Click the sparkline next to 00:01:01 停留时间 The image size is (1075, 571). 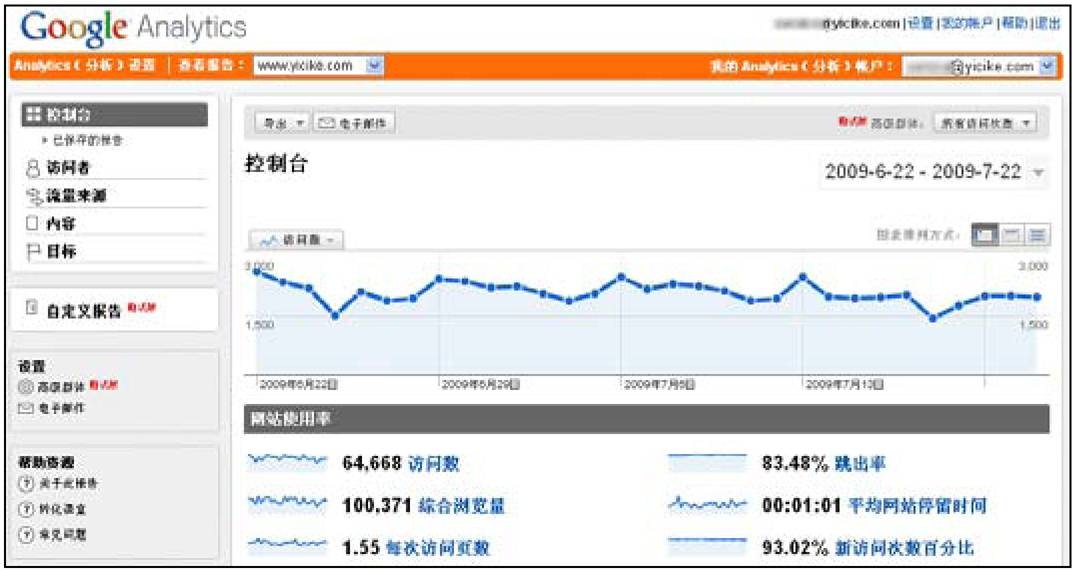(707, 505)
